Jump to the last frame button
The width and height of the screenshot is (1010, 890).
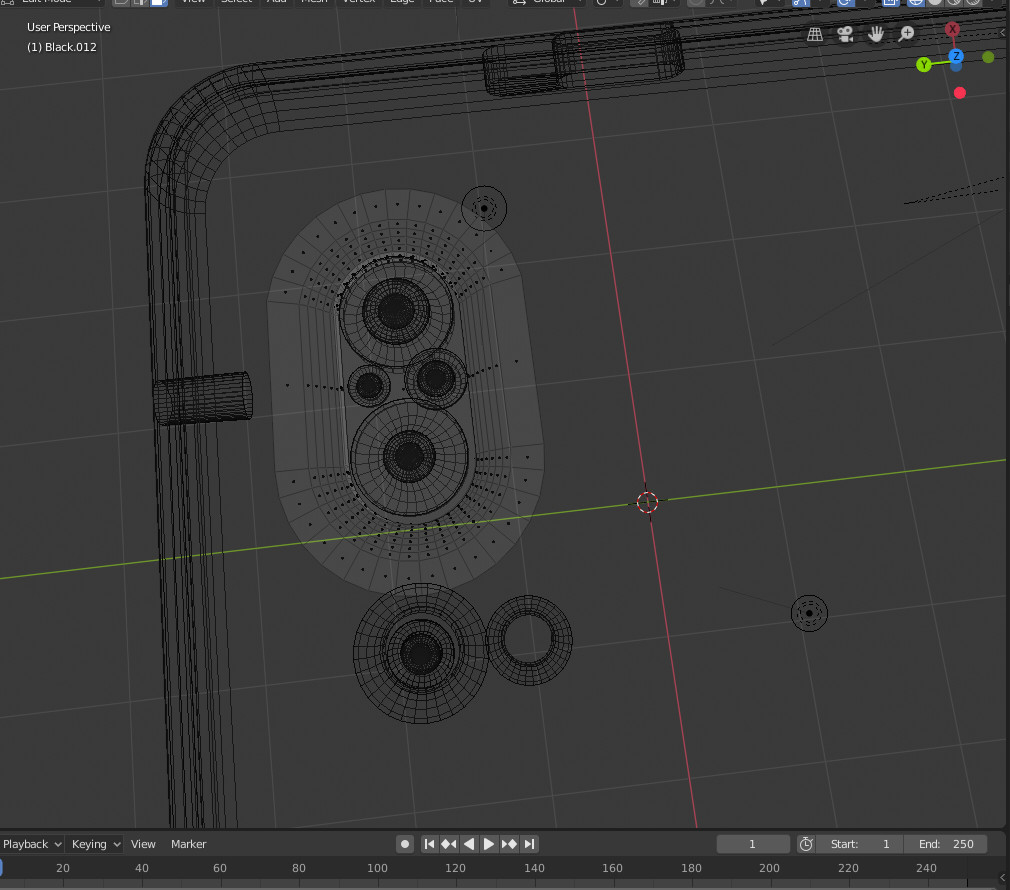click(x=529, y=843)
